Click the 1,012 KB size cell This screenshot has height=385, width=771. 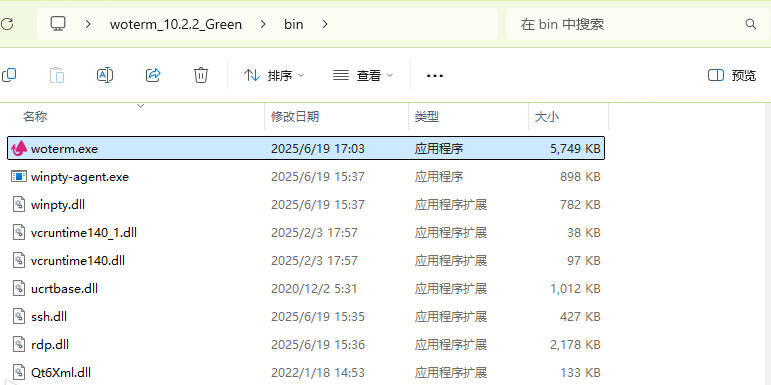coord(575,289)
